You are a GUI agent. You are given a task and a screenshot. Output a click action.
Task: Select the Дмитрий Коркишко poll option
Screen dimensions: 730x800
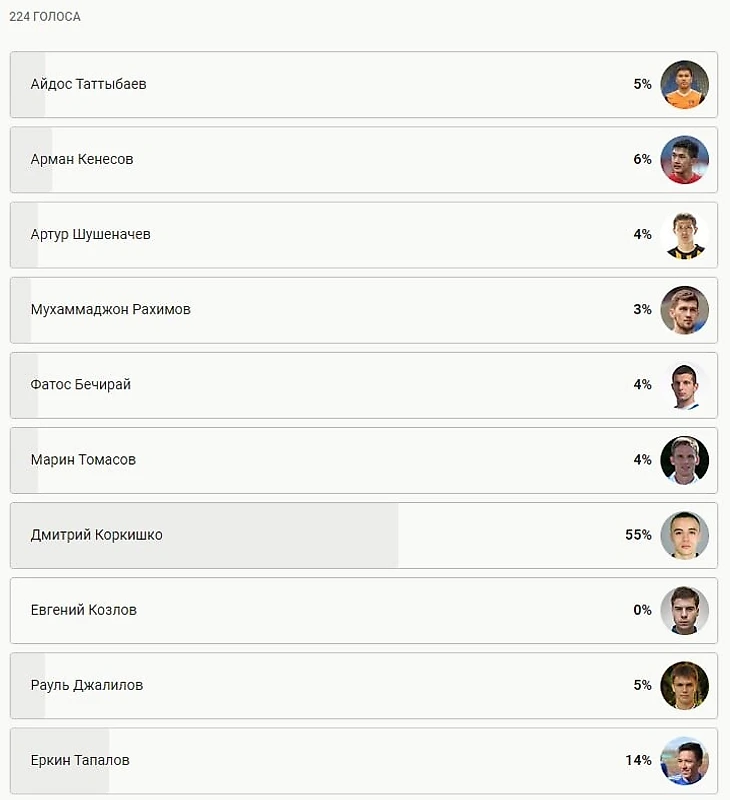point(364,535)
